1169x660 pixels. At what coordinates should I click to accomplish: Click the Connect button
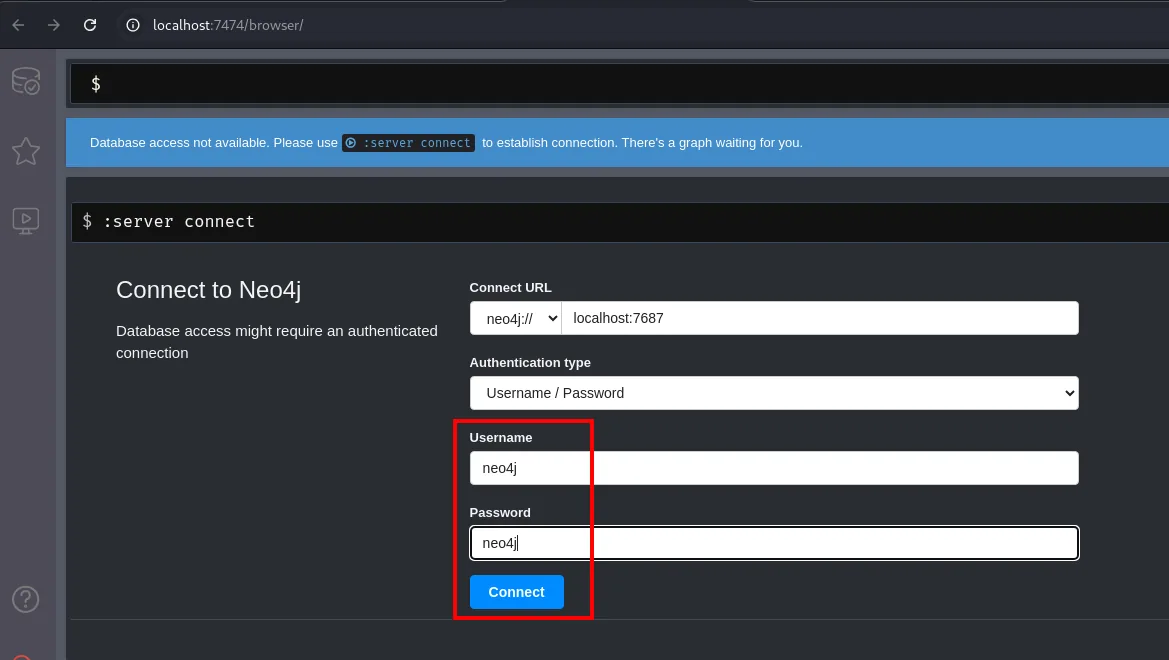point(517,592)
